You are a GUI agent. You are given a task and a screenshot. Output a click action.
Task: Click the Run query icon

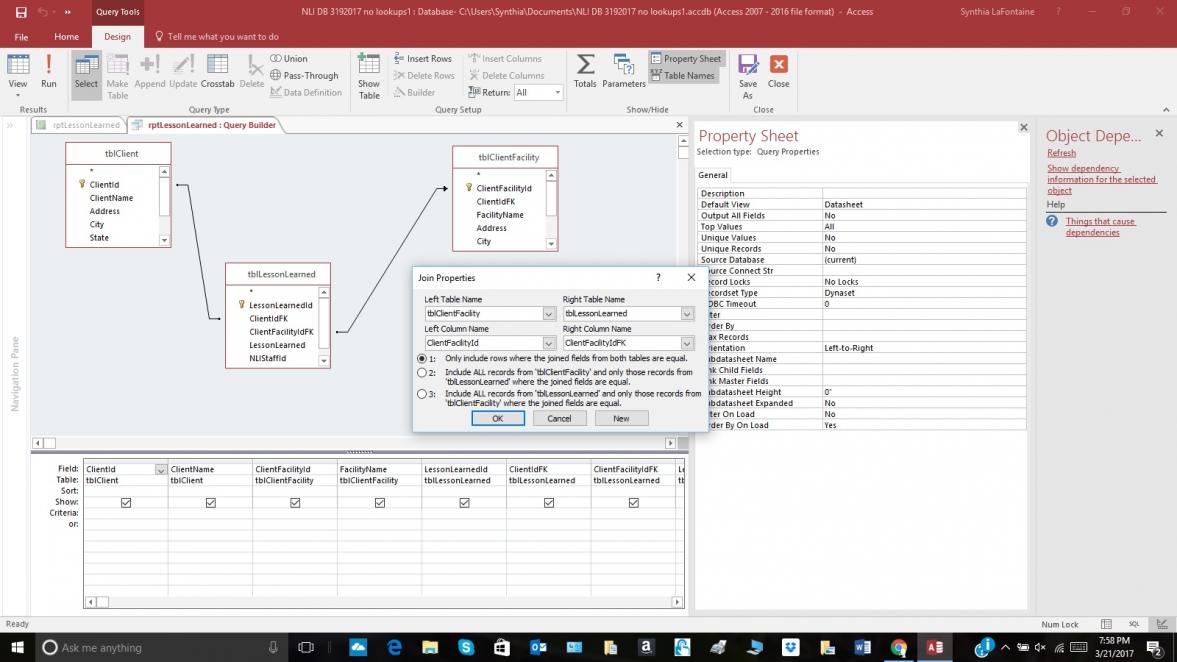click(49, 72)
